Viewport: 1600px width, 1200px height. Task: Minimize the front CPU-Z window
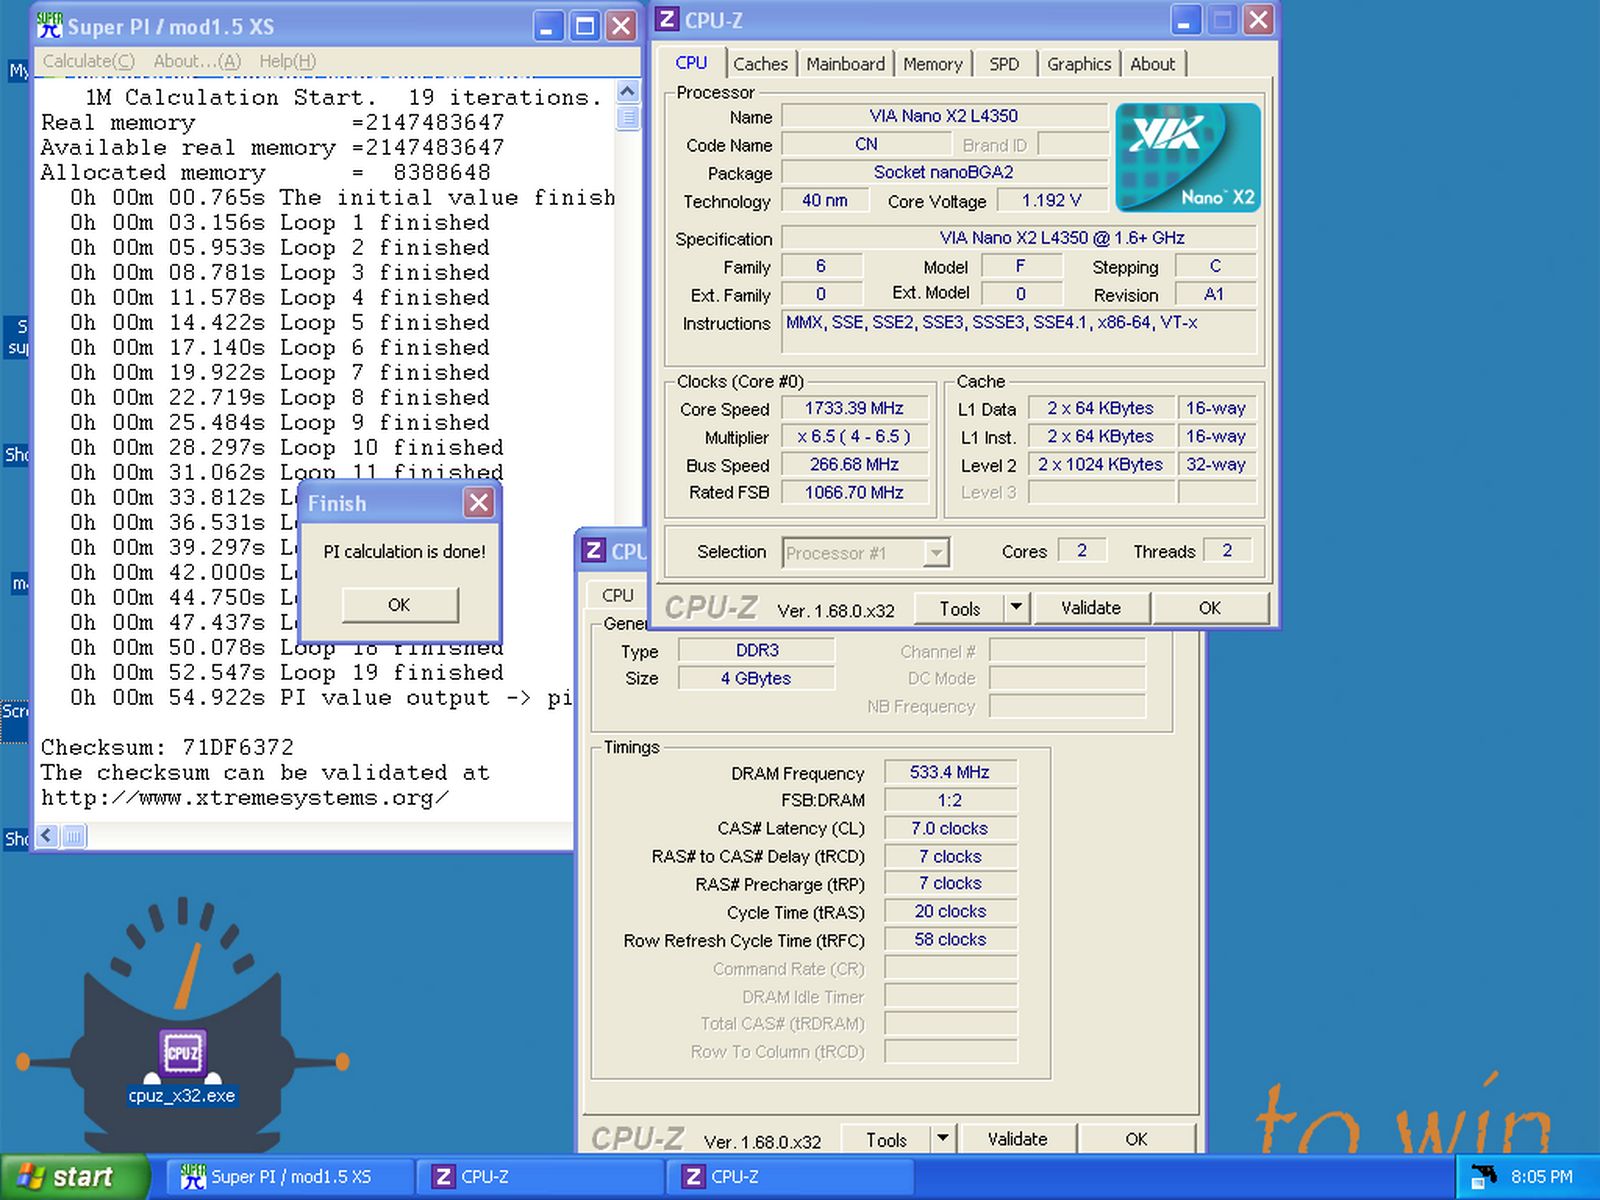pyautogui.click(x=1185, y=20)
